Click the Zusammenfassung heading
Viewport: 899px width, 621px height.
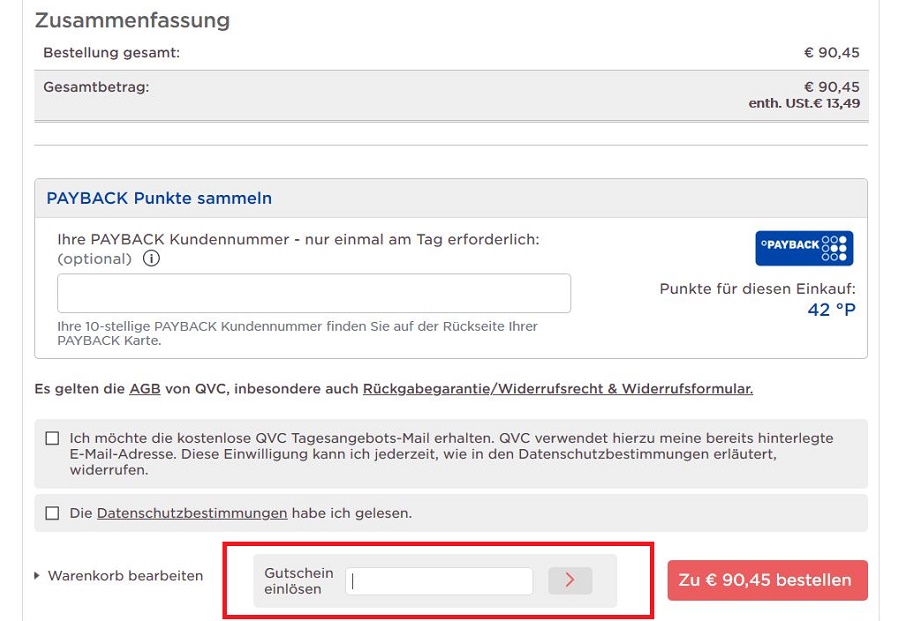tap(132, 20)
